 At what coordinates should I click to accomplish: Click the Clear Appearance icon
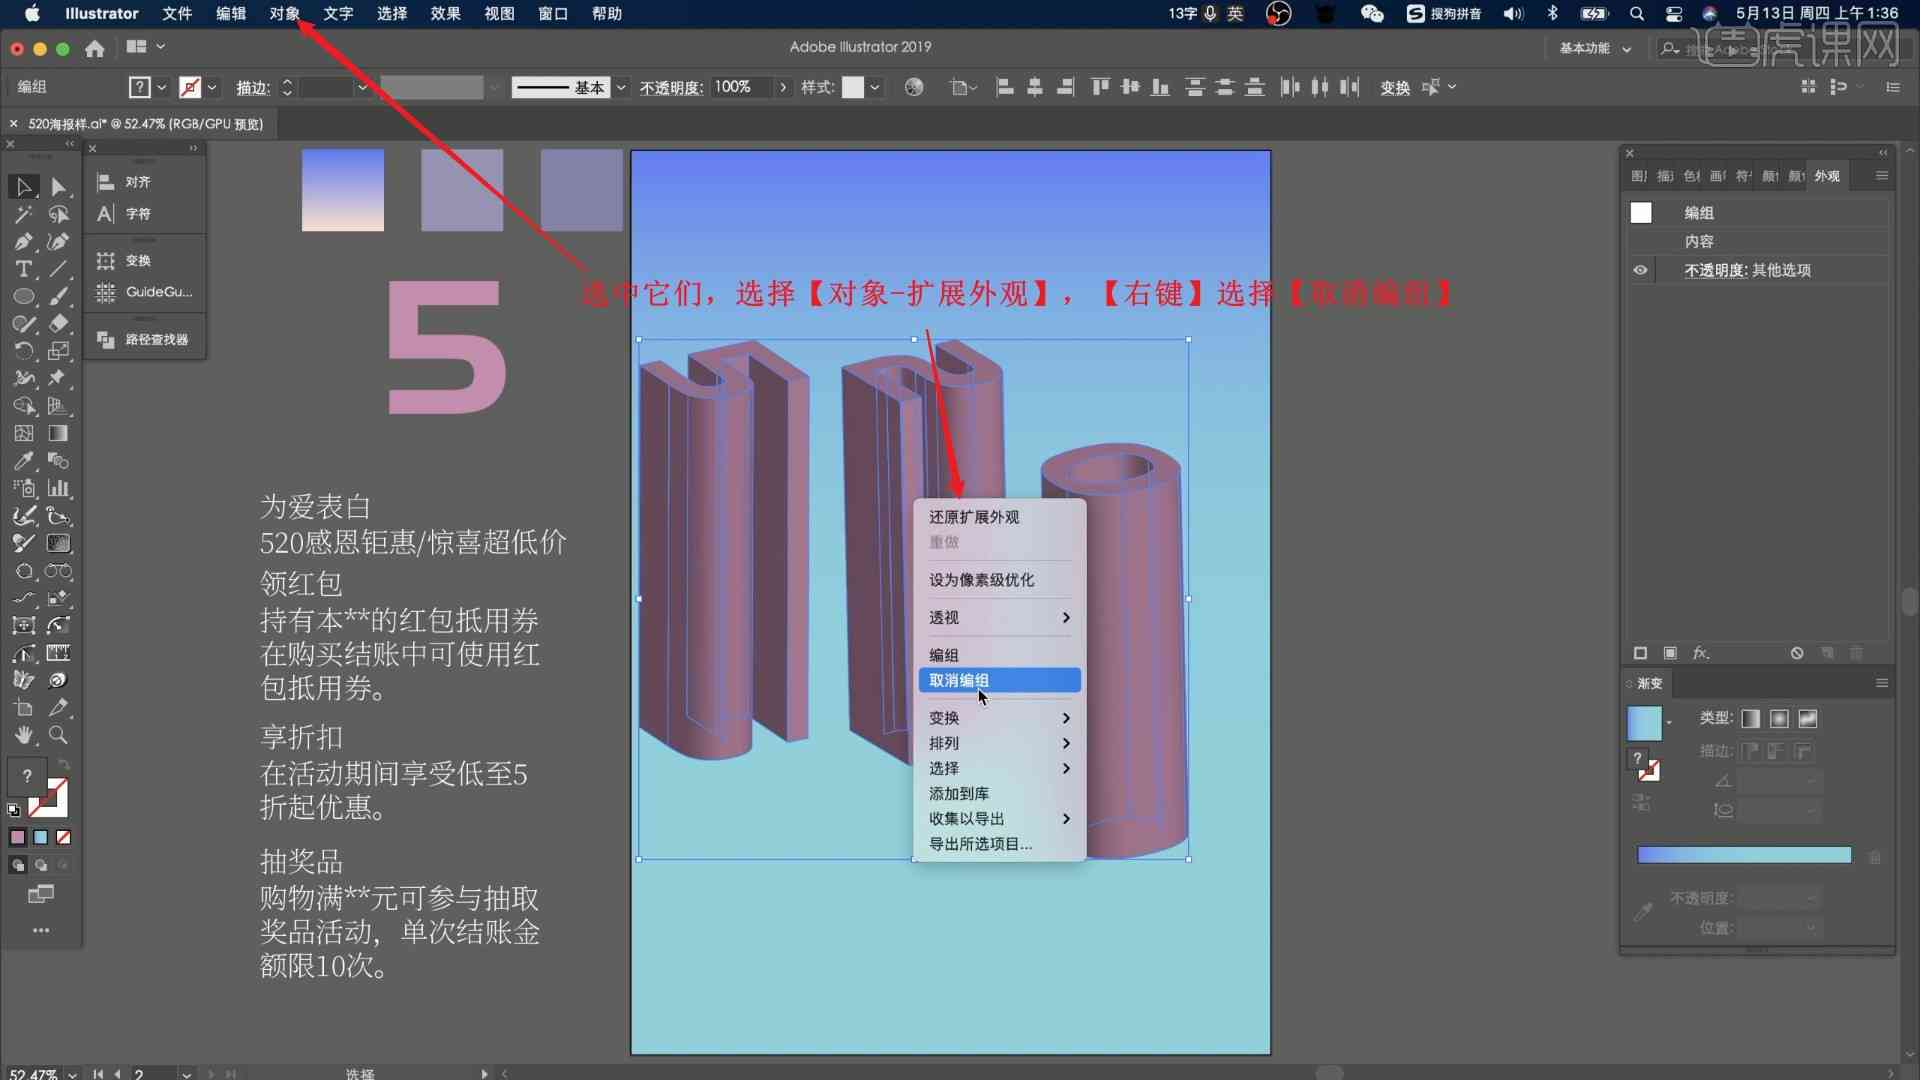1797,653
